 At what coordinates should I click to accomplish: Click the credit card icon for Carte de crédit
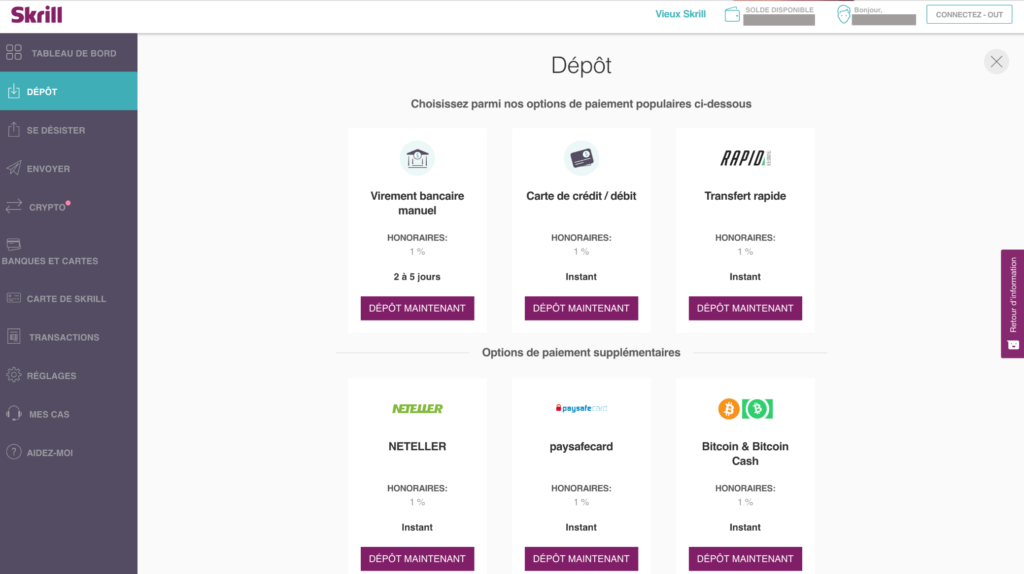[581, 158]
